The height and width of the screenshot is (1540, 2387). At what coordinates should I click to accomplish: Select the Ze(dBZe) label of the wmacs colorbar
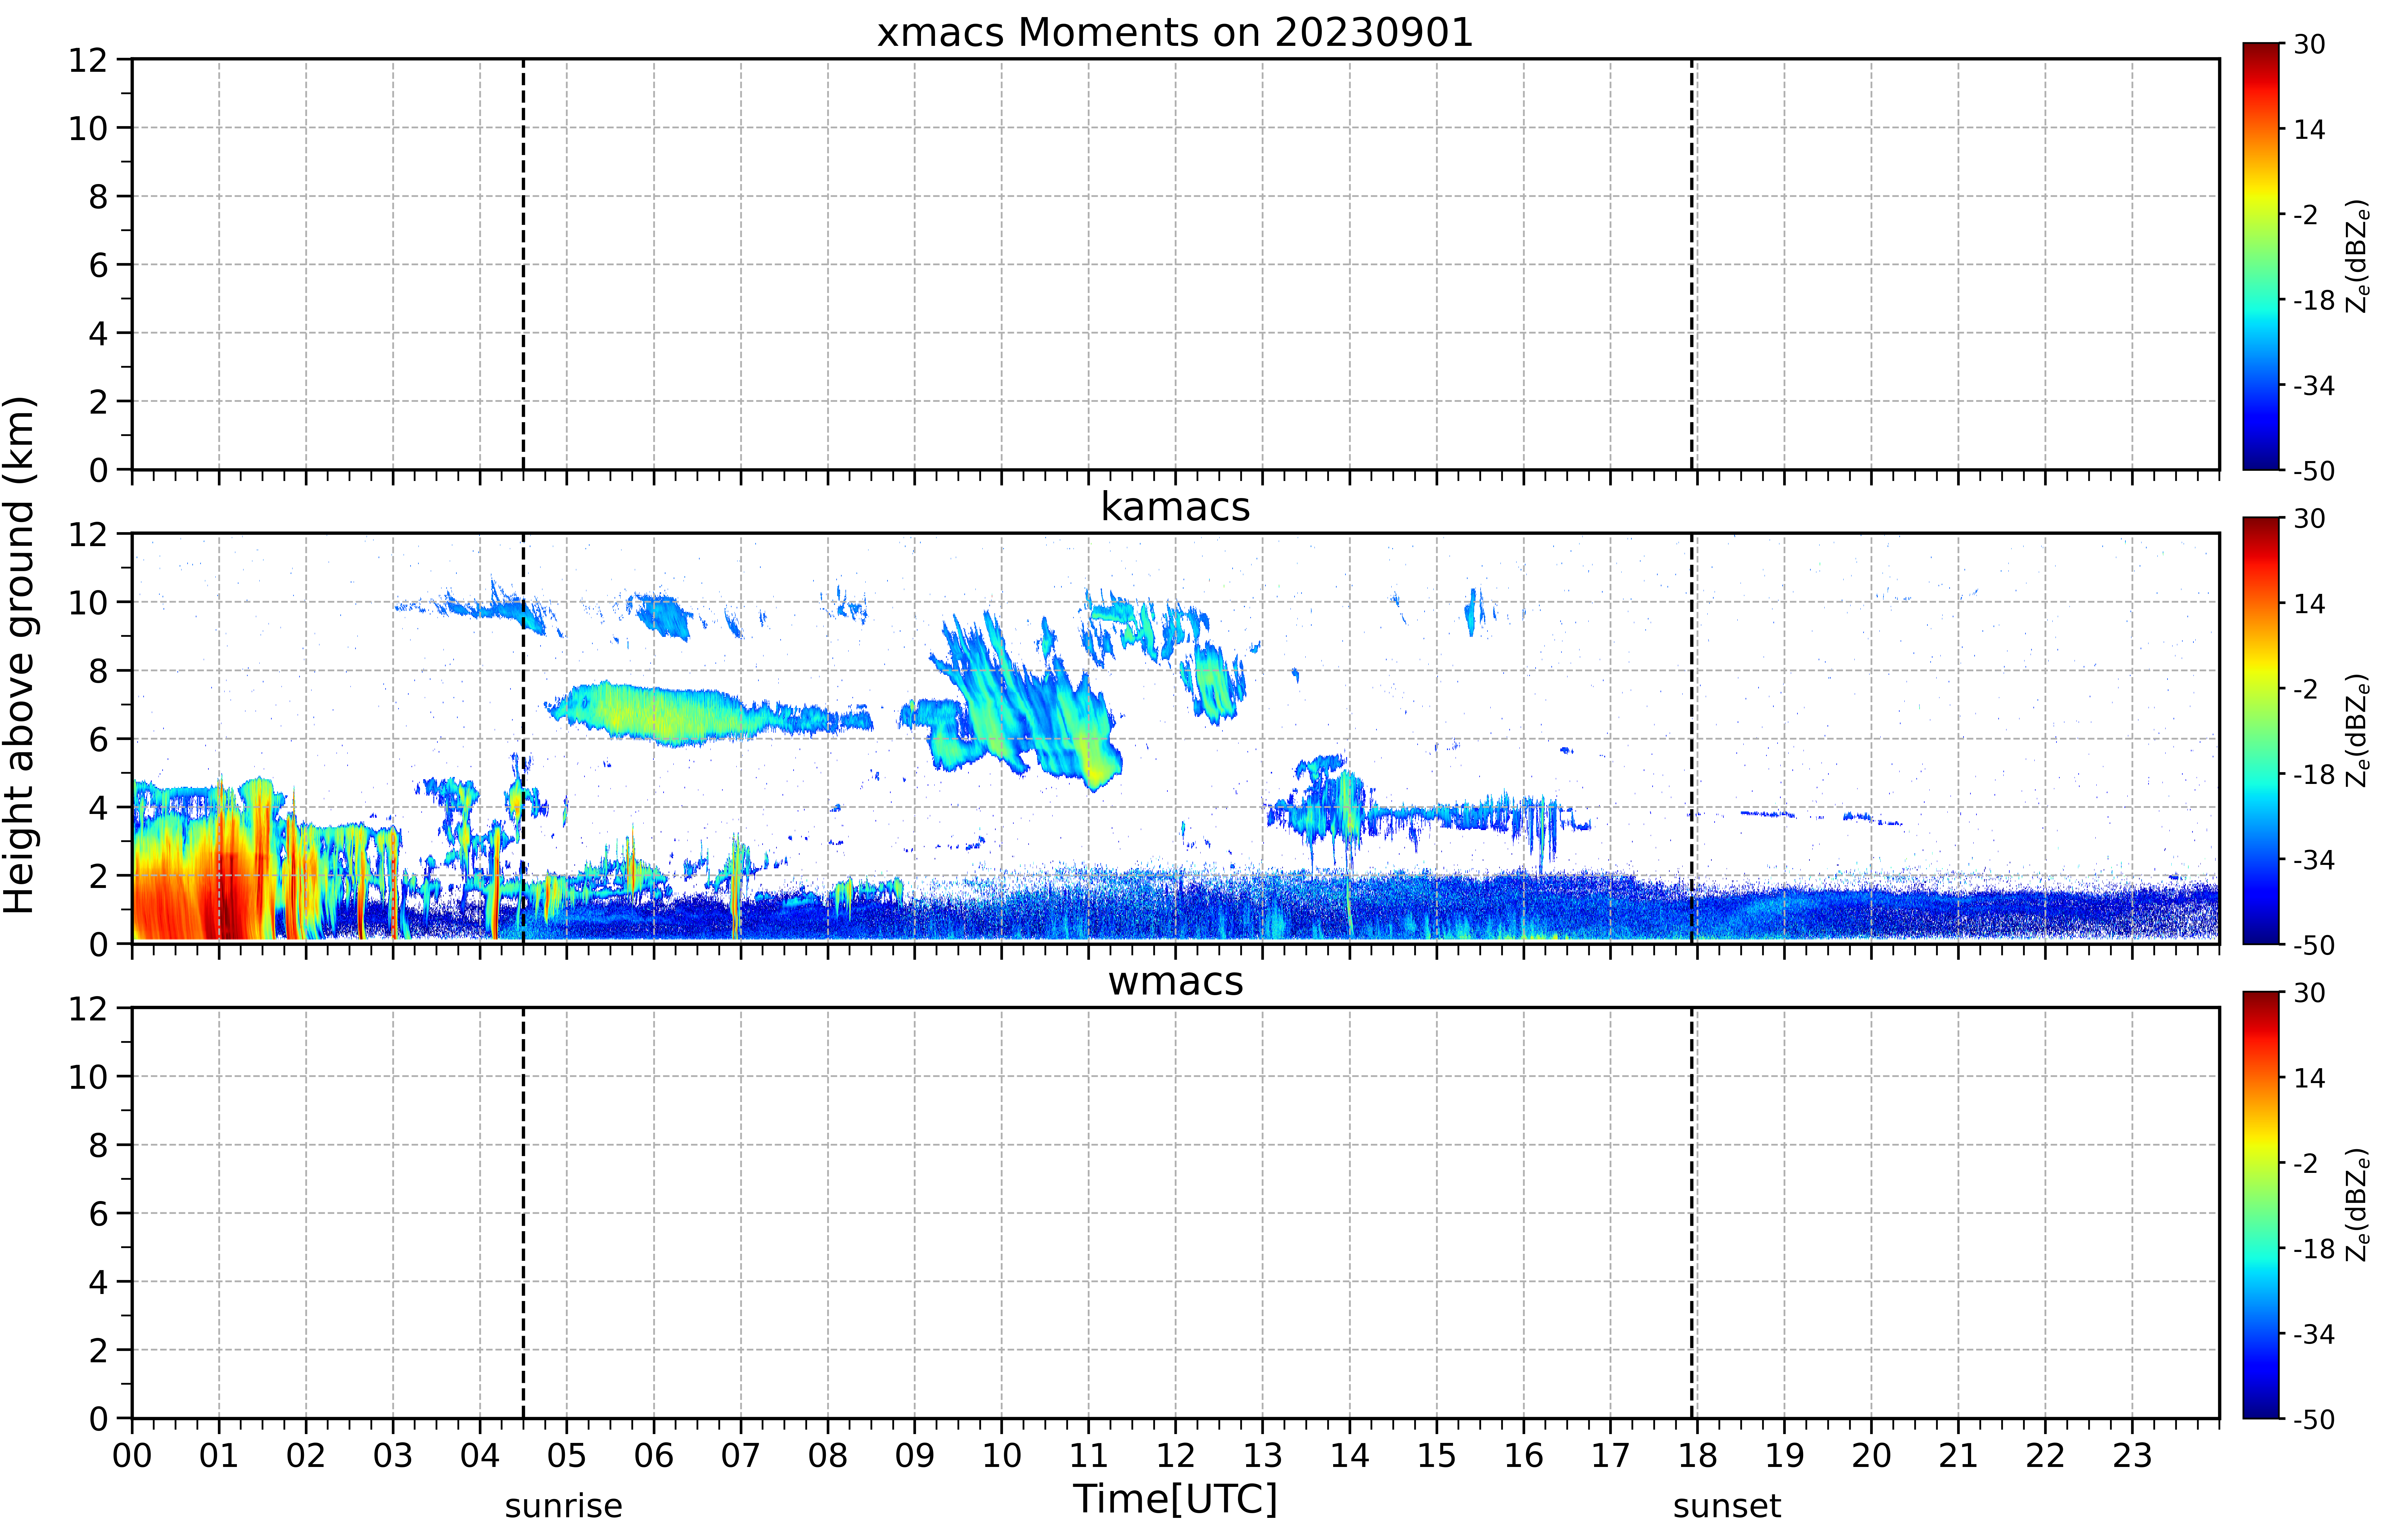2358,1205
